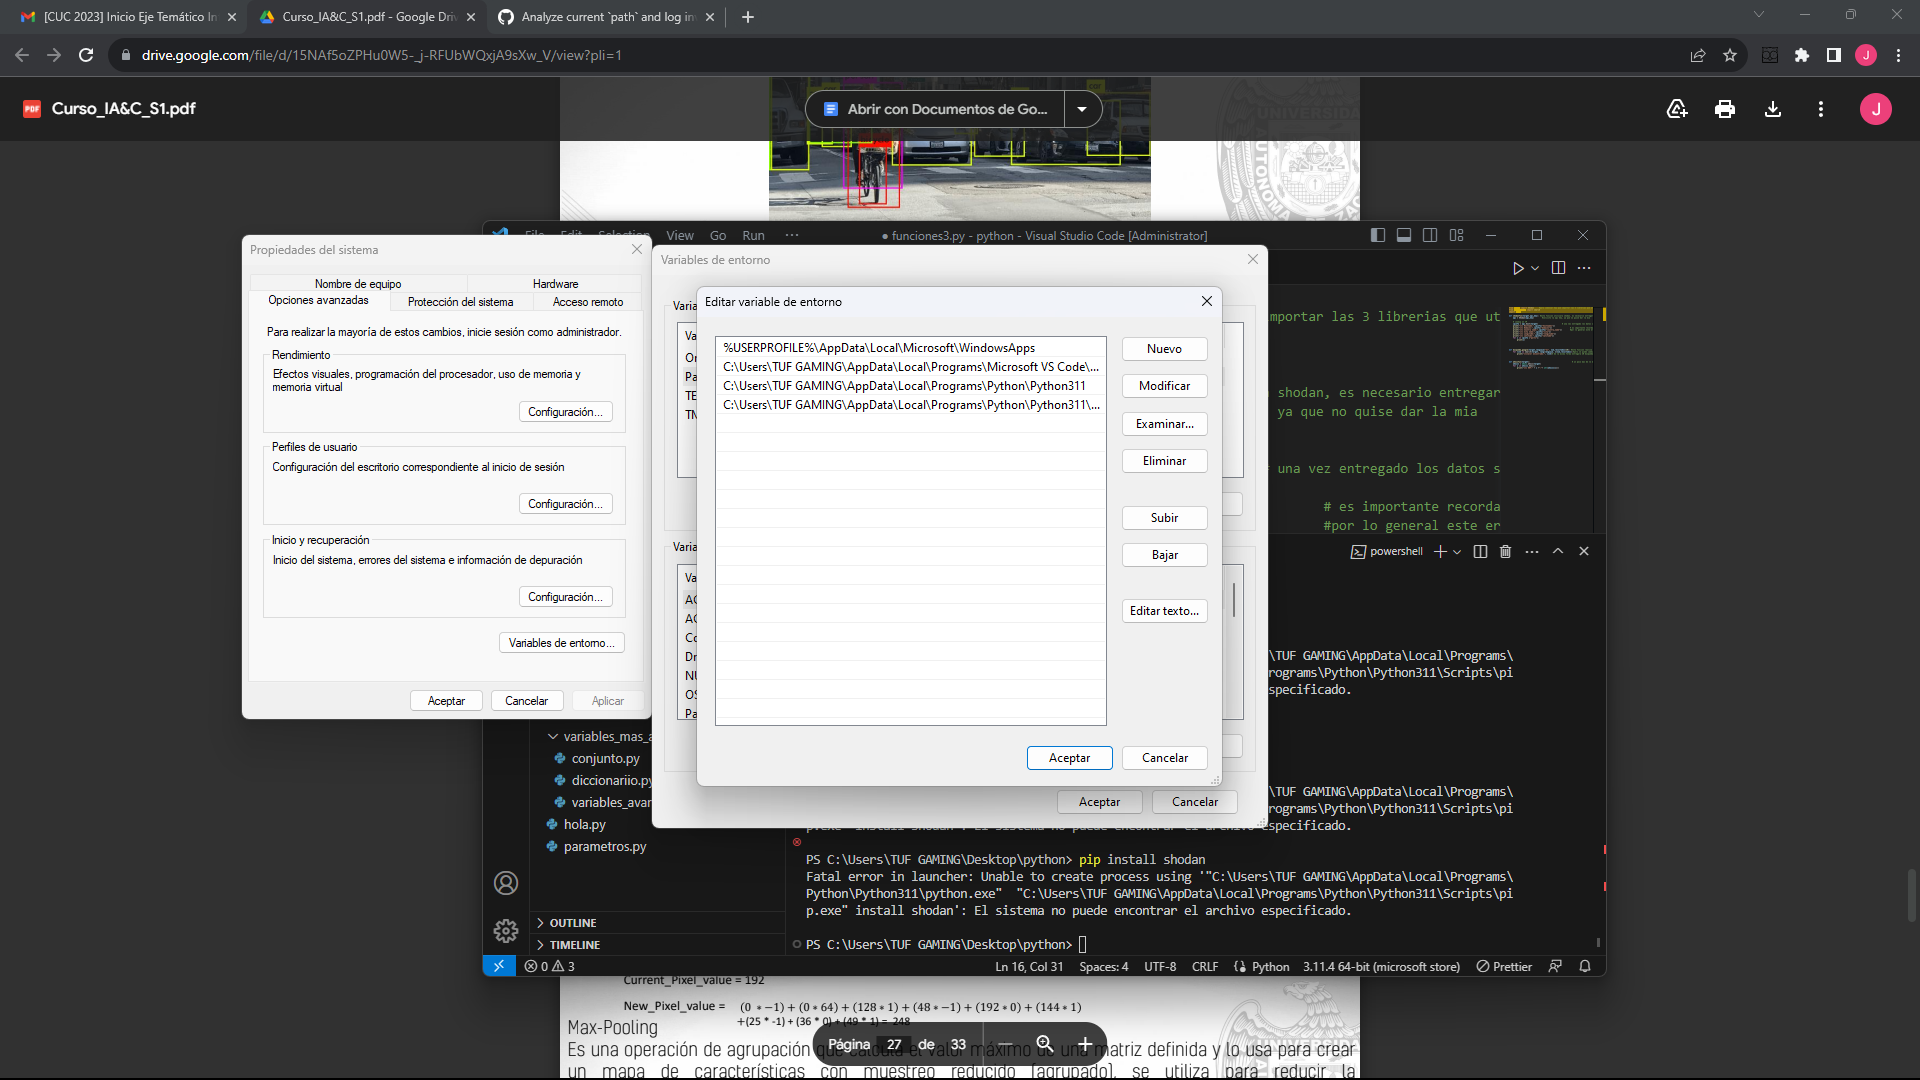The height and width of the screenshot is (1080, 1920).
Task: Switch to the 'Protección del sistema' tab
Action: pos(460,301)
